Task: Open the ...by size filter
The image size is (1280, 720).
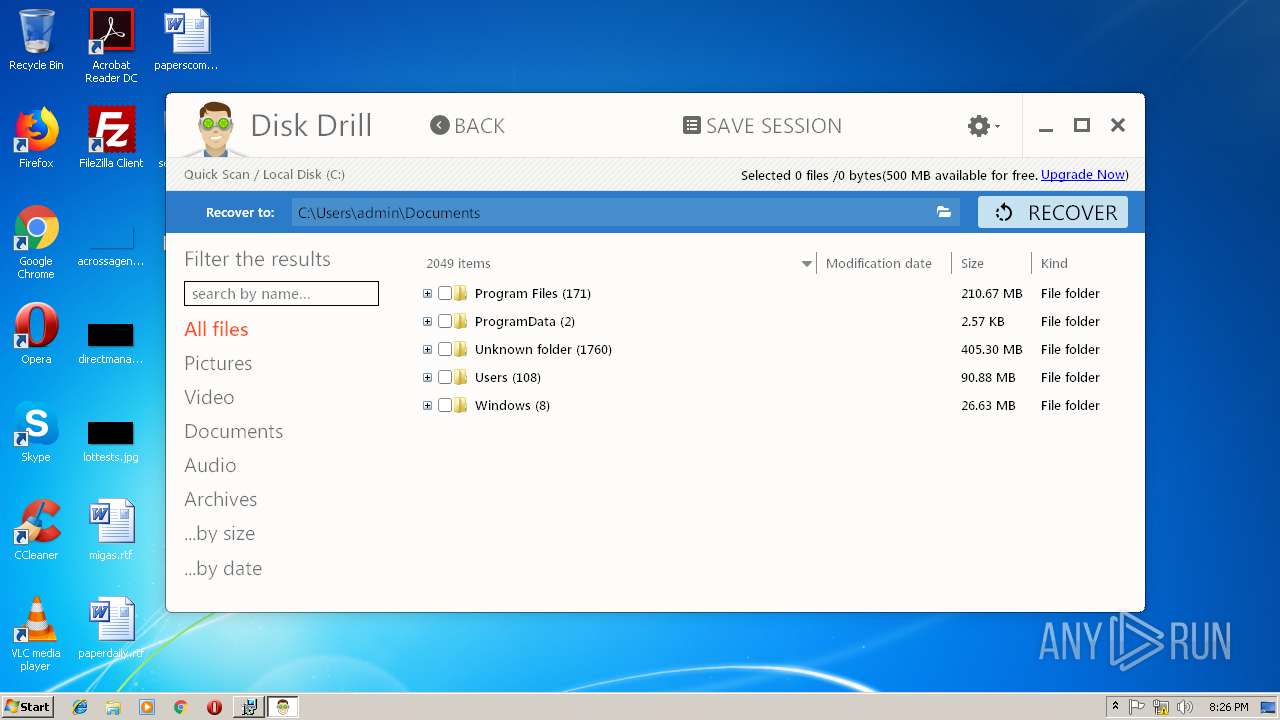Action: [x=219, y=533]
